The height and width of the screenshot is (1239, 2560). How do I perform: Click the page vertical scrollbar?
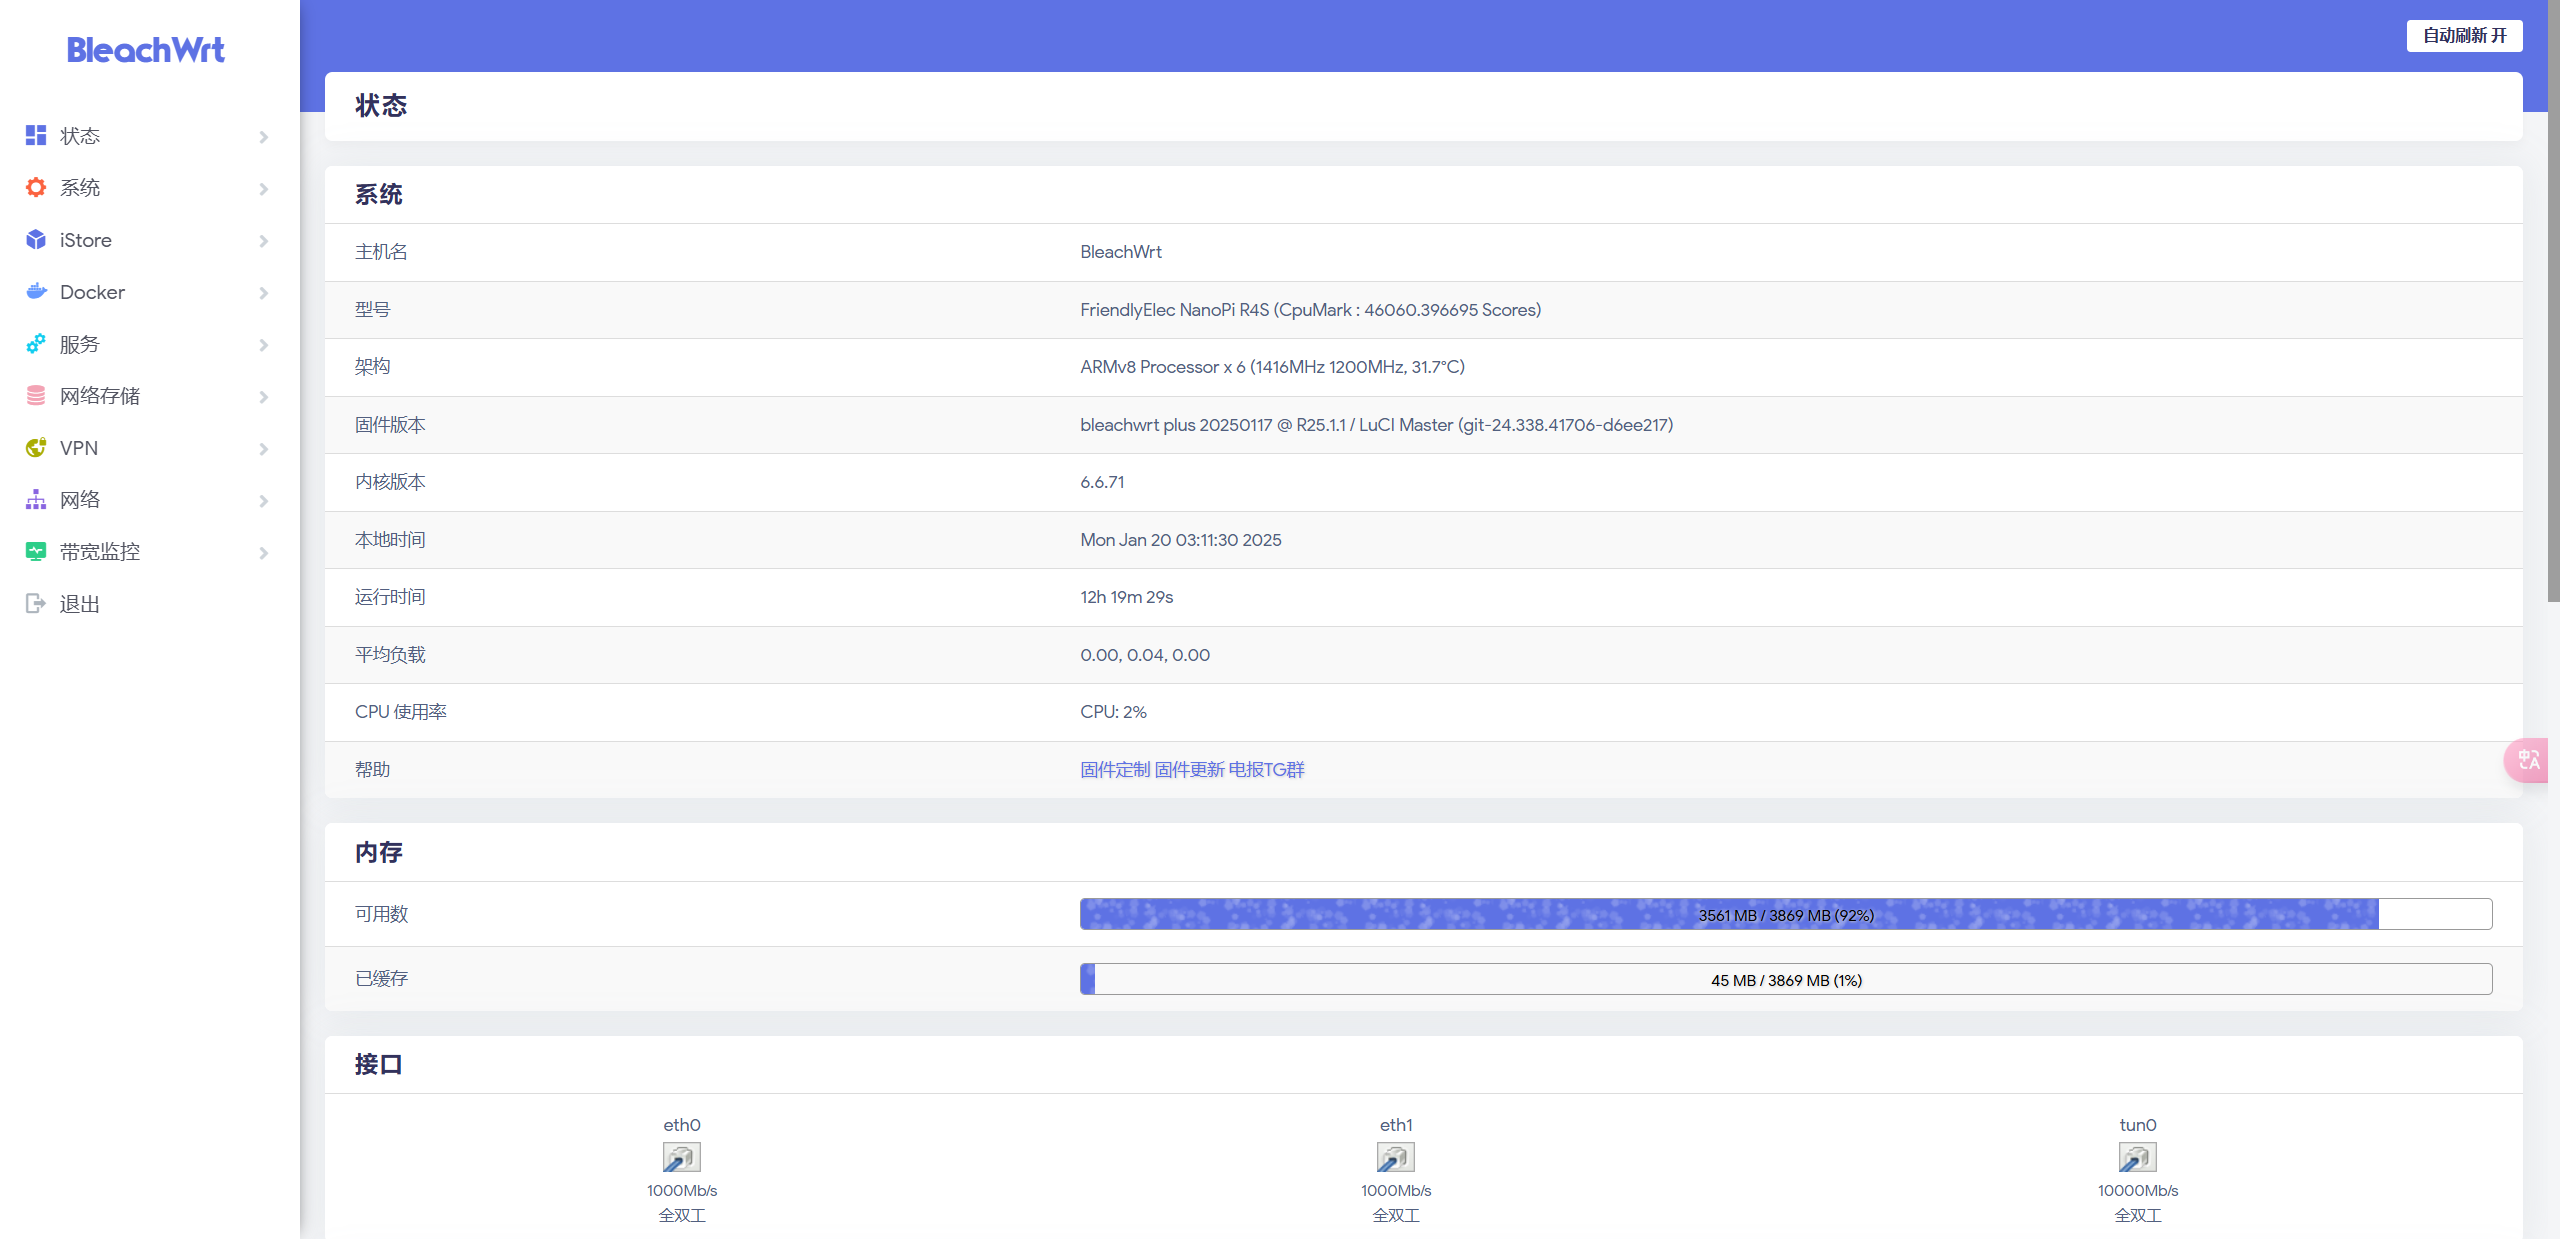click(x=2553, y=300)
